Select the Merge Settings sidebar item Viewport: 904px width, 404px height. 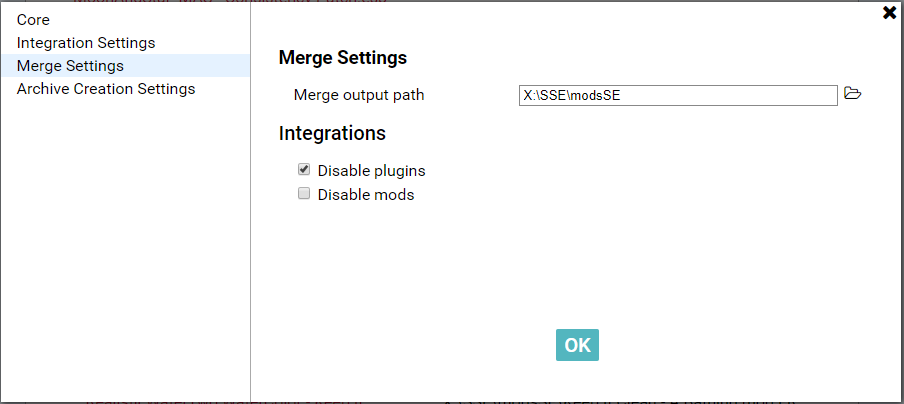[70, 66]
